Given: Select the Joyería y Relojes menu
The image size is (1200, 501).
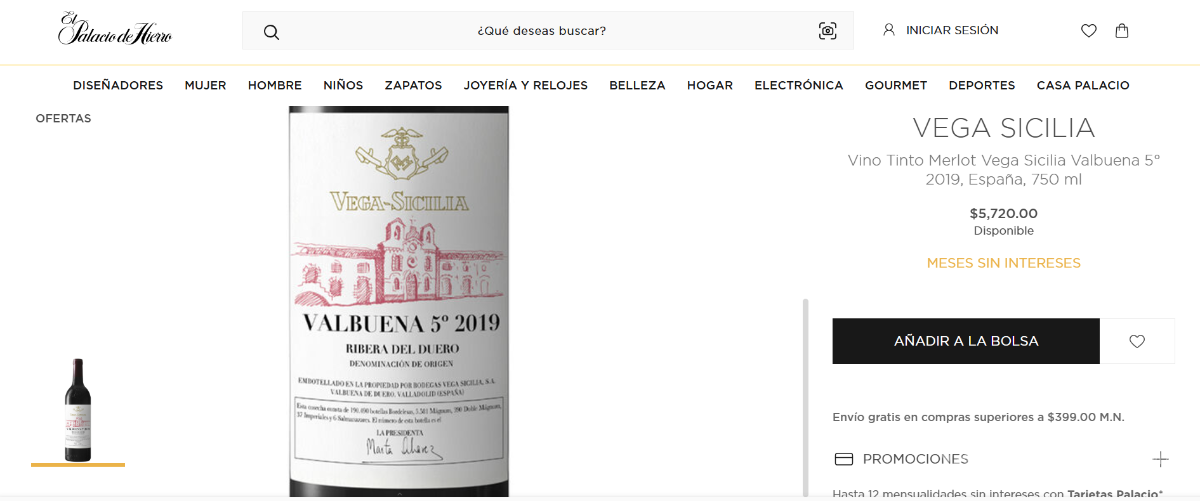Looking at the screenshot, I should [x=525, y=85].
